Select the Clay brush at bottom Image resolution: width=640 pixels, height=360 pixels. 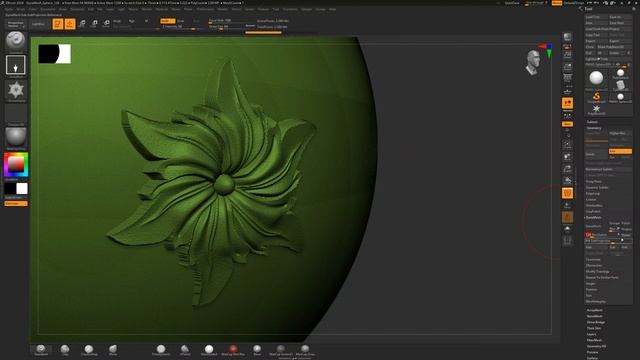click(x=65, y=350)
